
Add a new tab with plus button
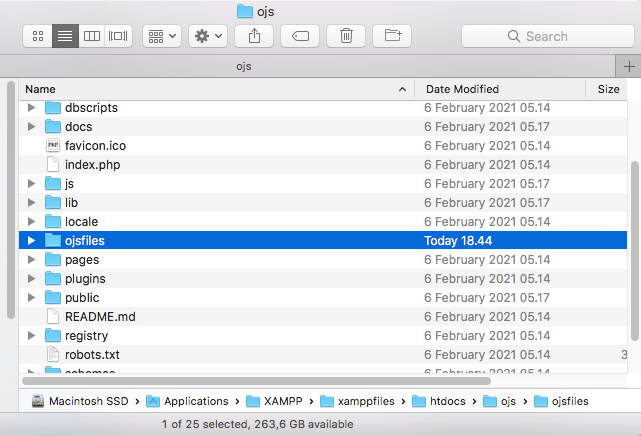point(629,66)
